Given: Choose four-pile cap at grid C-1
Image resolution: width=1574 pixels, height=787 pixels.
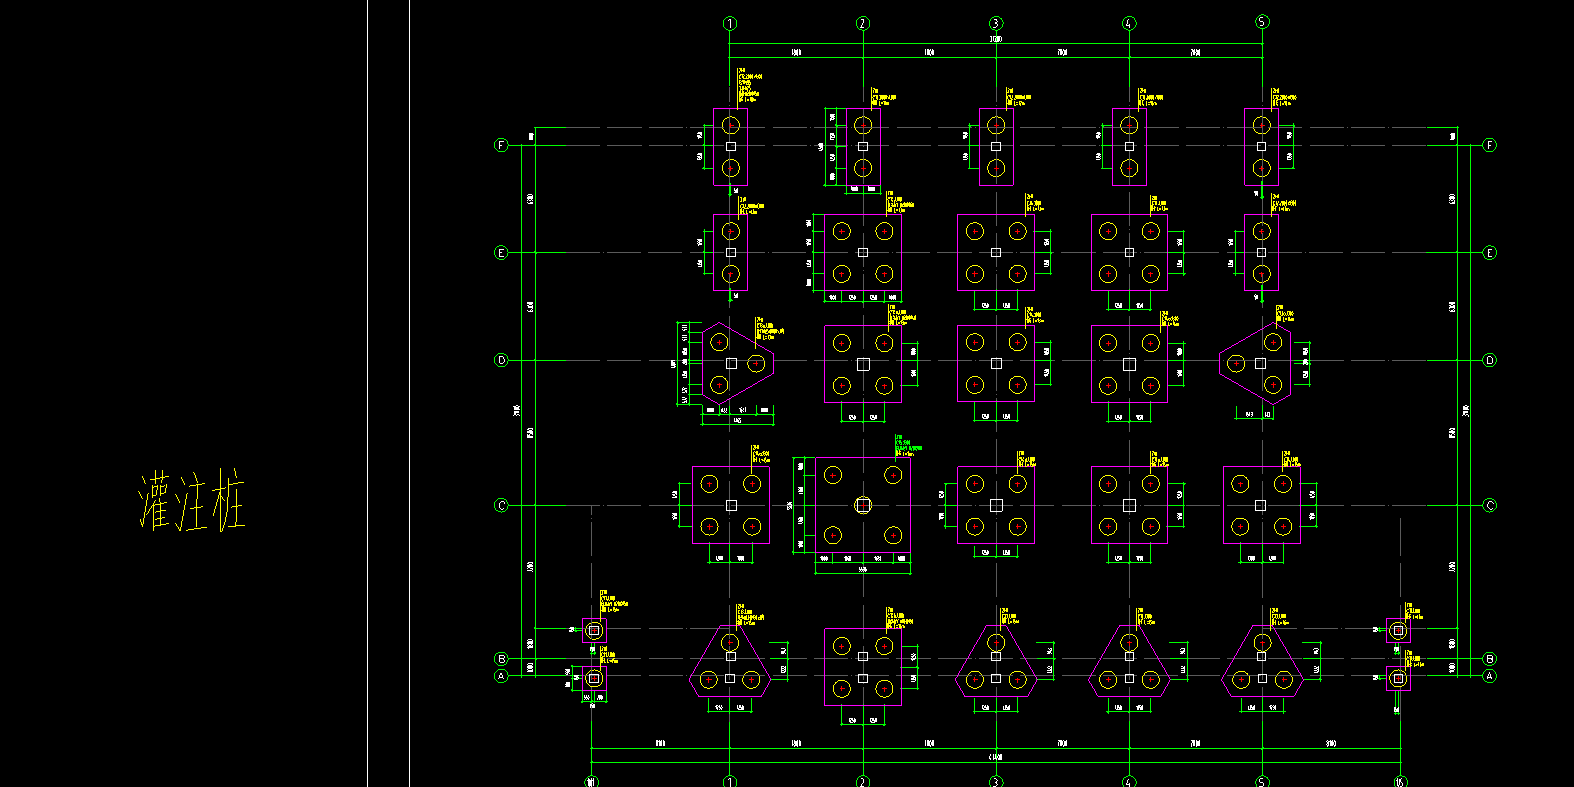Looking at the screenshot, I should [731, 505].
